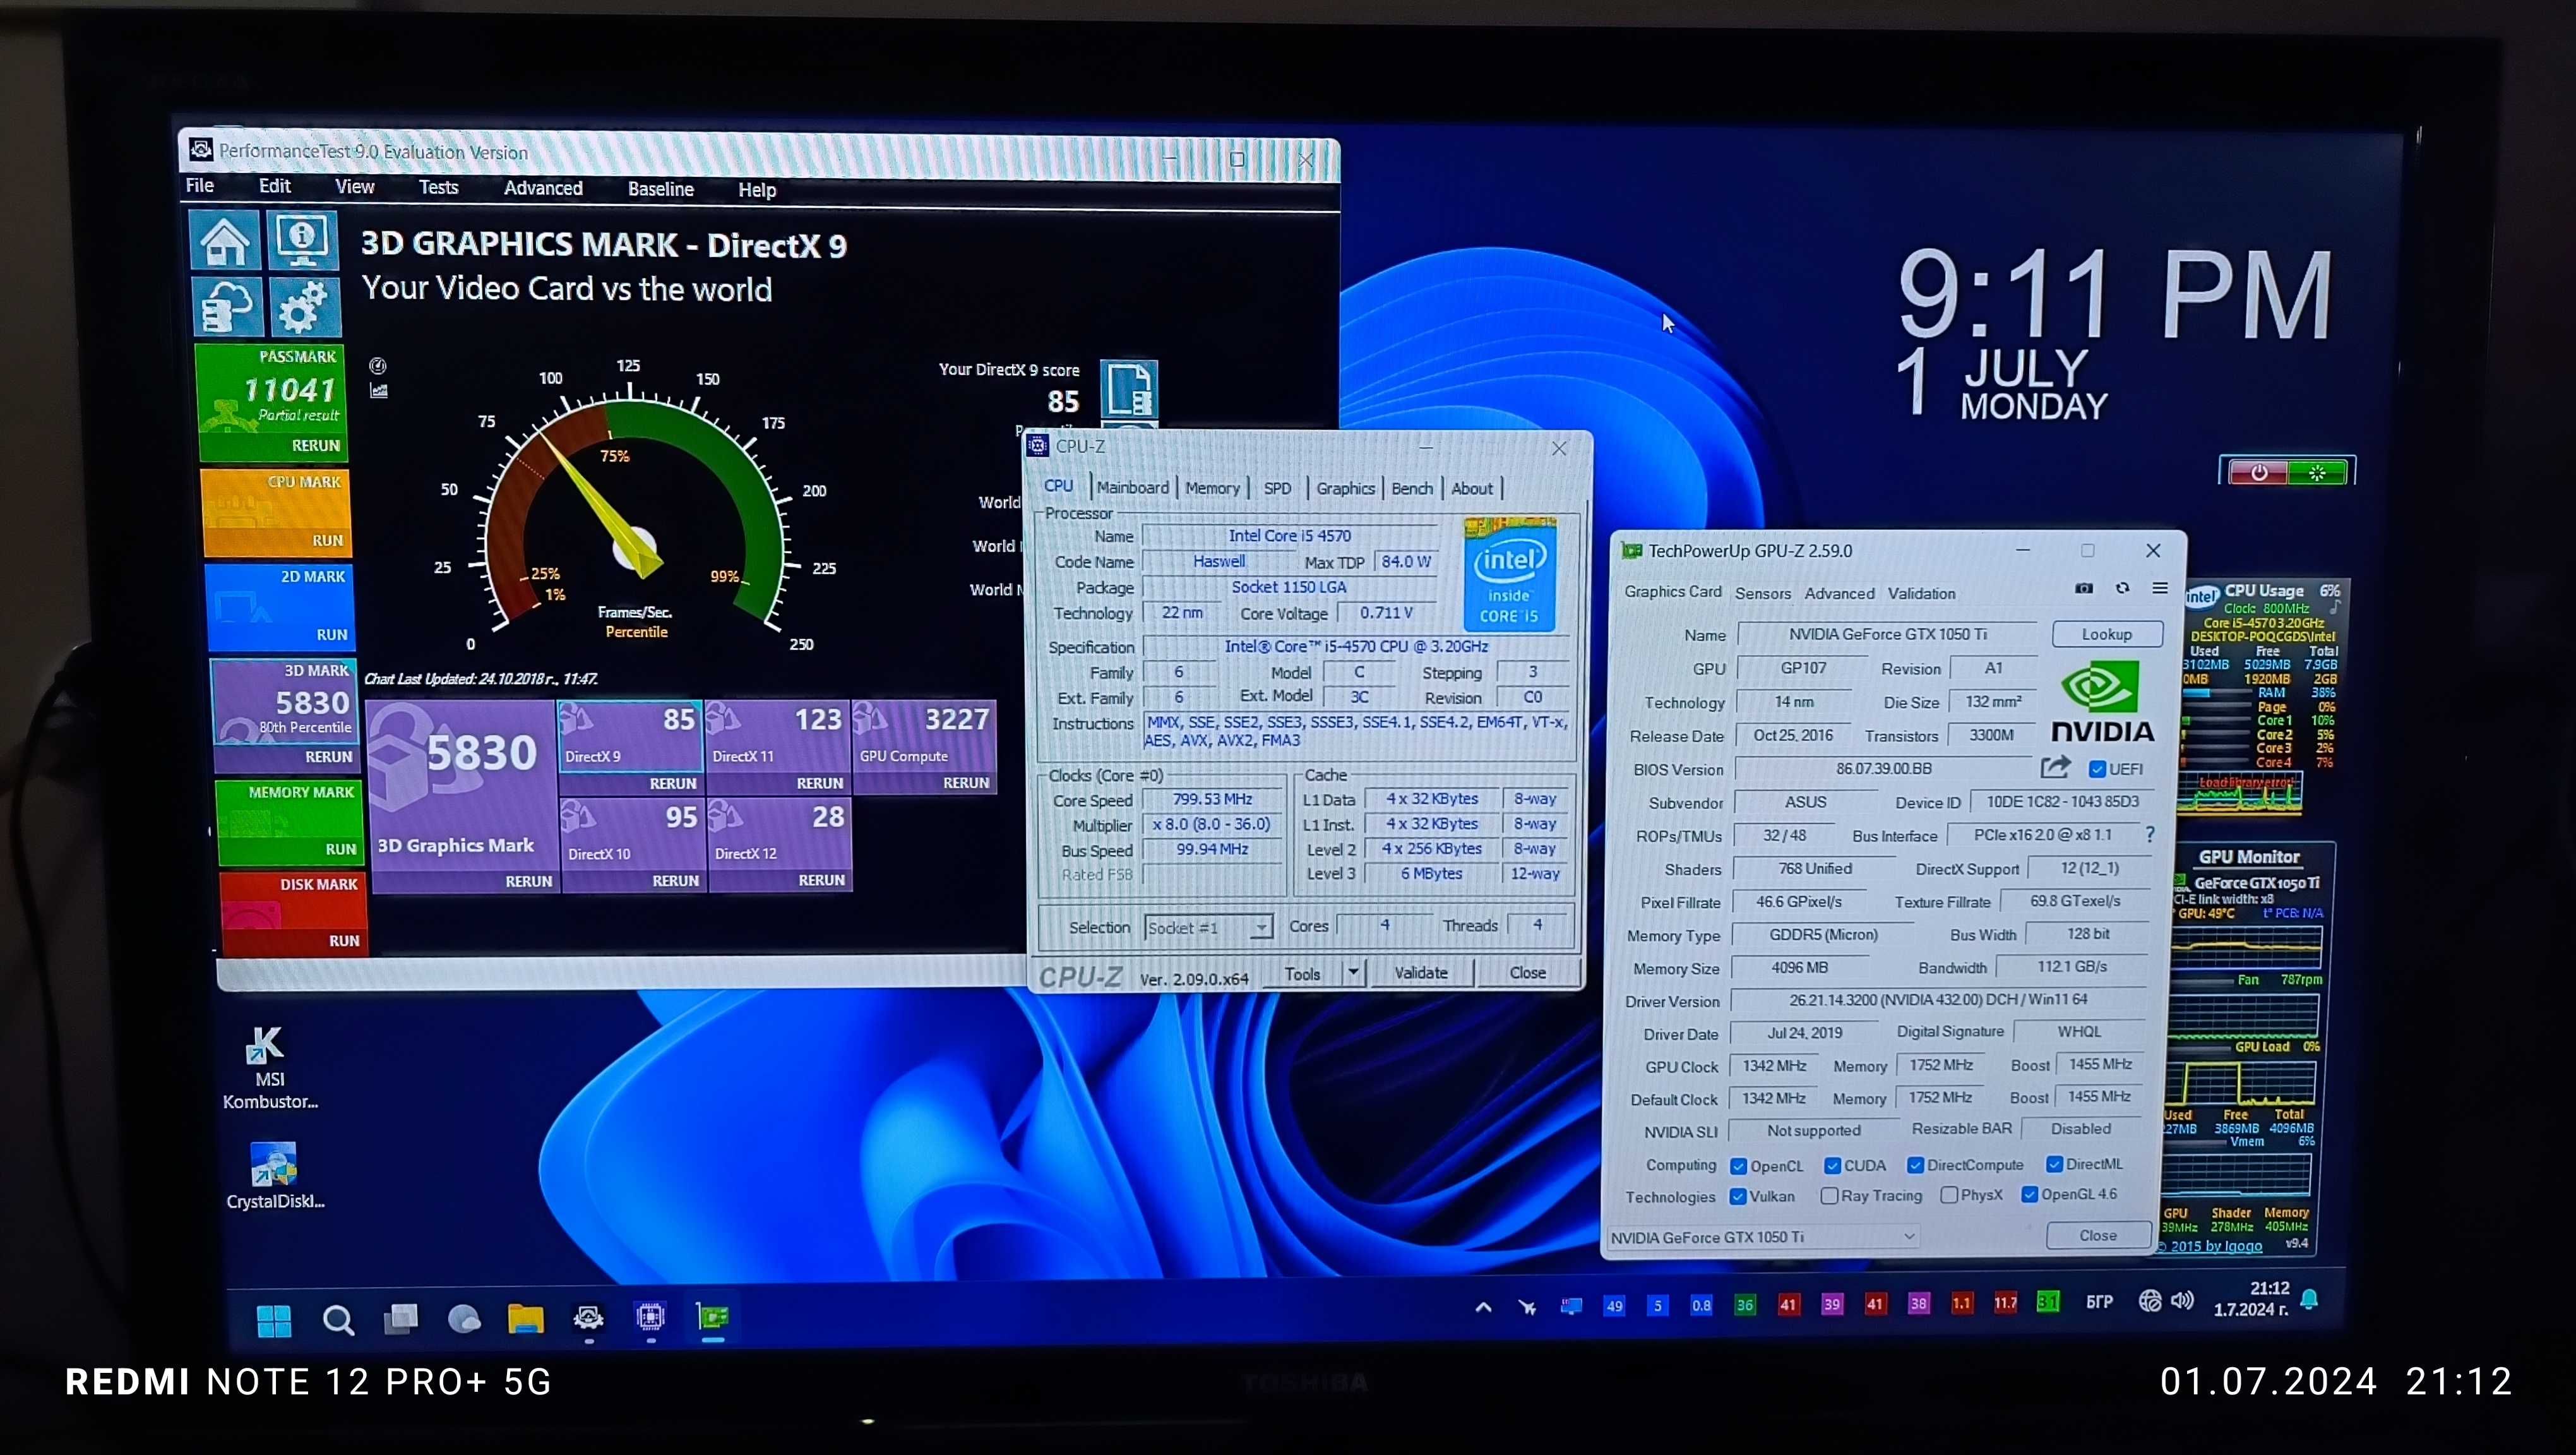The height and width of the screenshot is (1455, 2576).
Task: Open the language indicator БГР in tray
Action: [x=2099, y=1302]
